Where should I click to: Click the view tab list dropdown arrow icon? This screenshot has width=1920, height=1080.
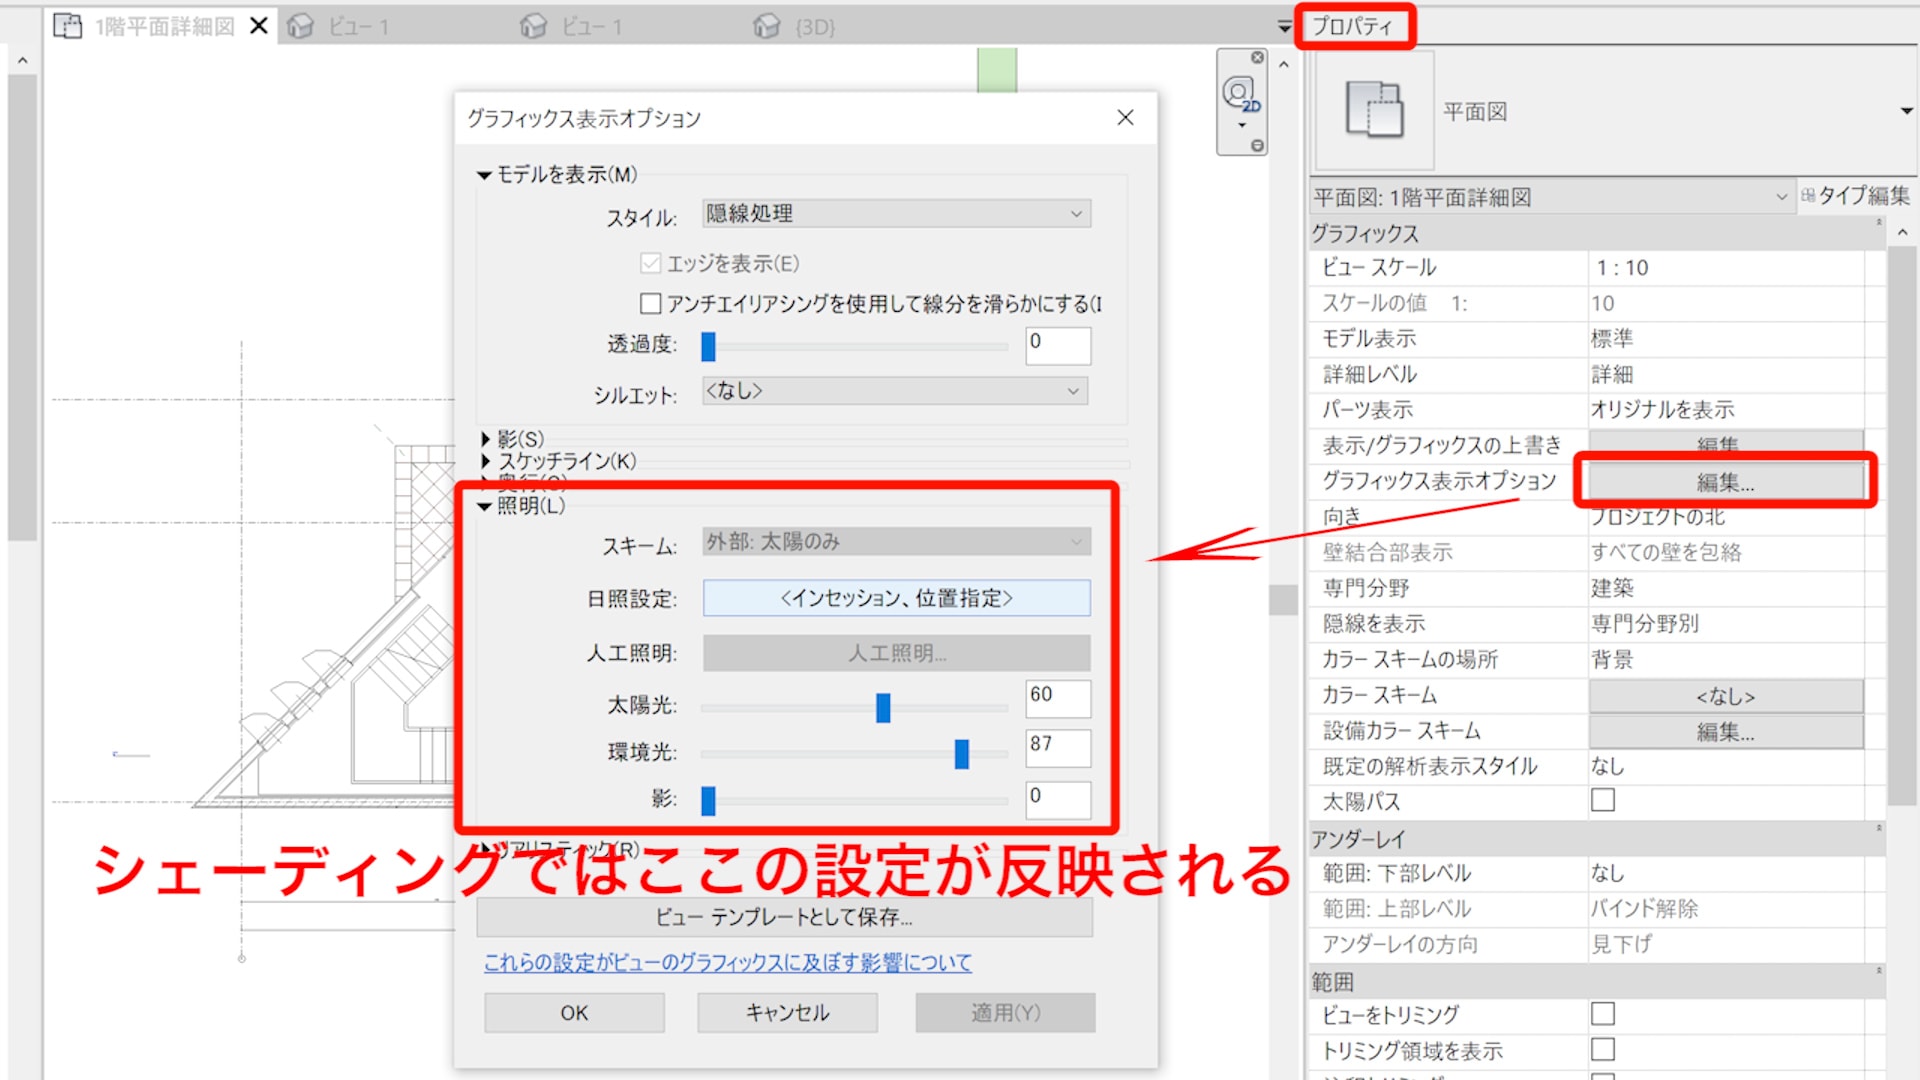(x=1284, y=27)
